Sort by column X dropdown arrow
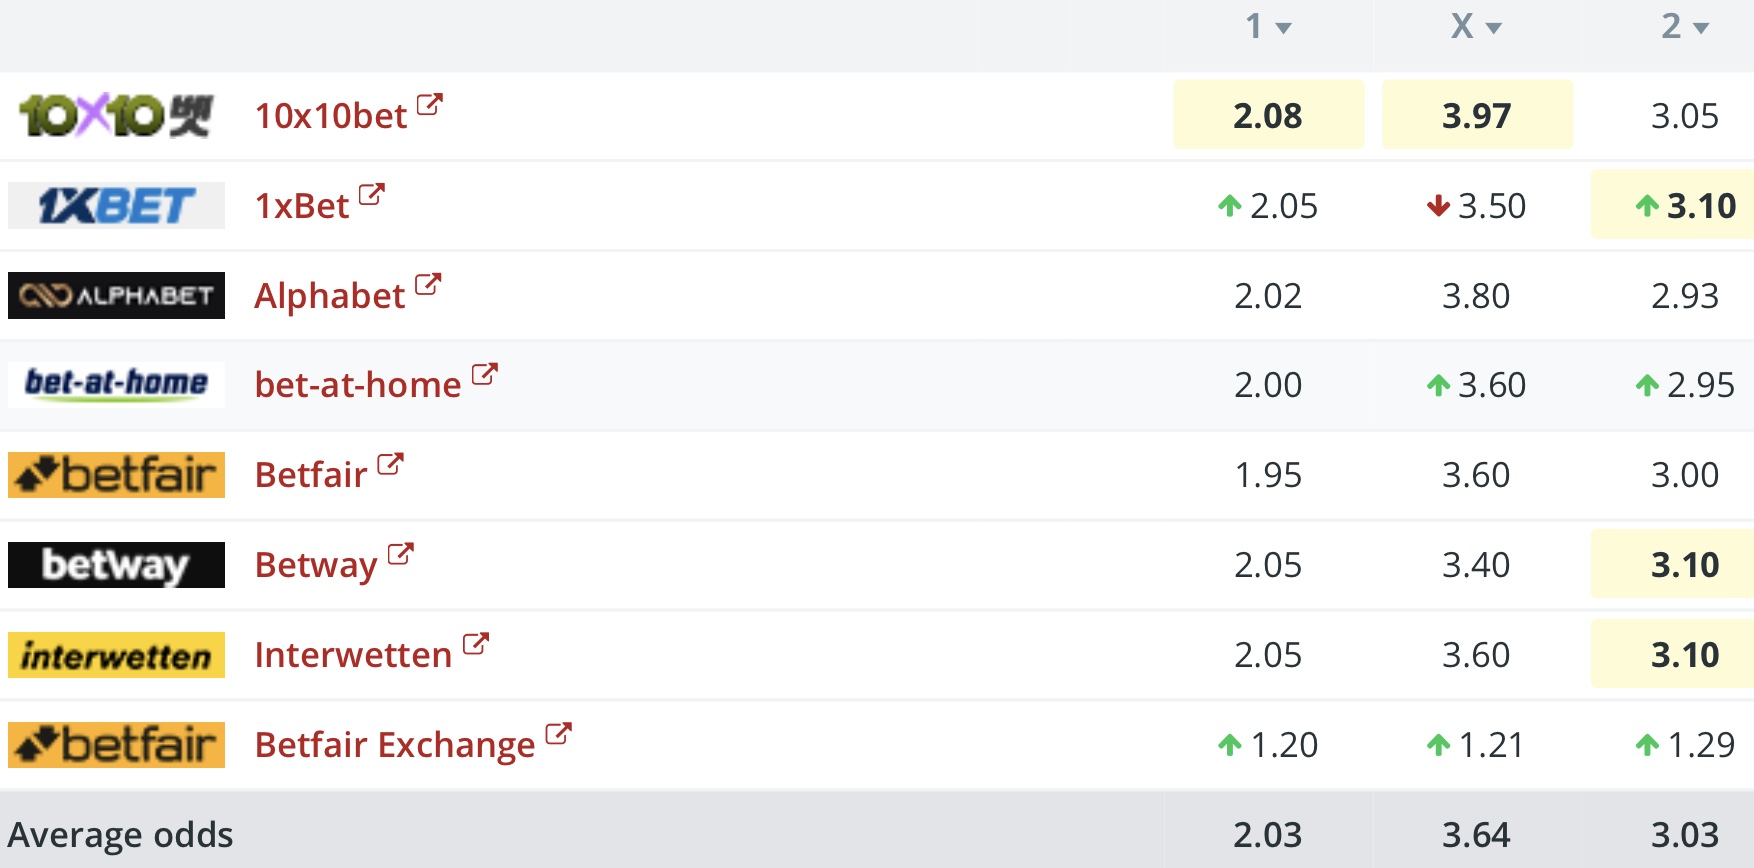 (x=1494, y=28)
